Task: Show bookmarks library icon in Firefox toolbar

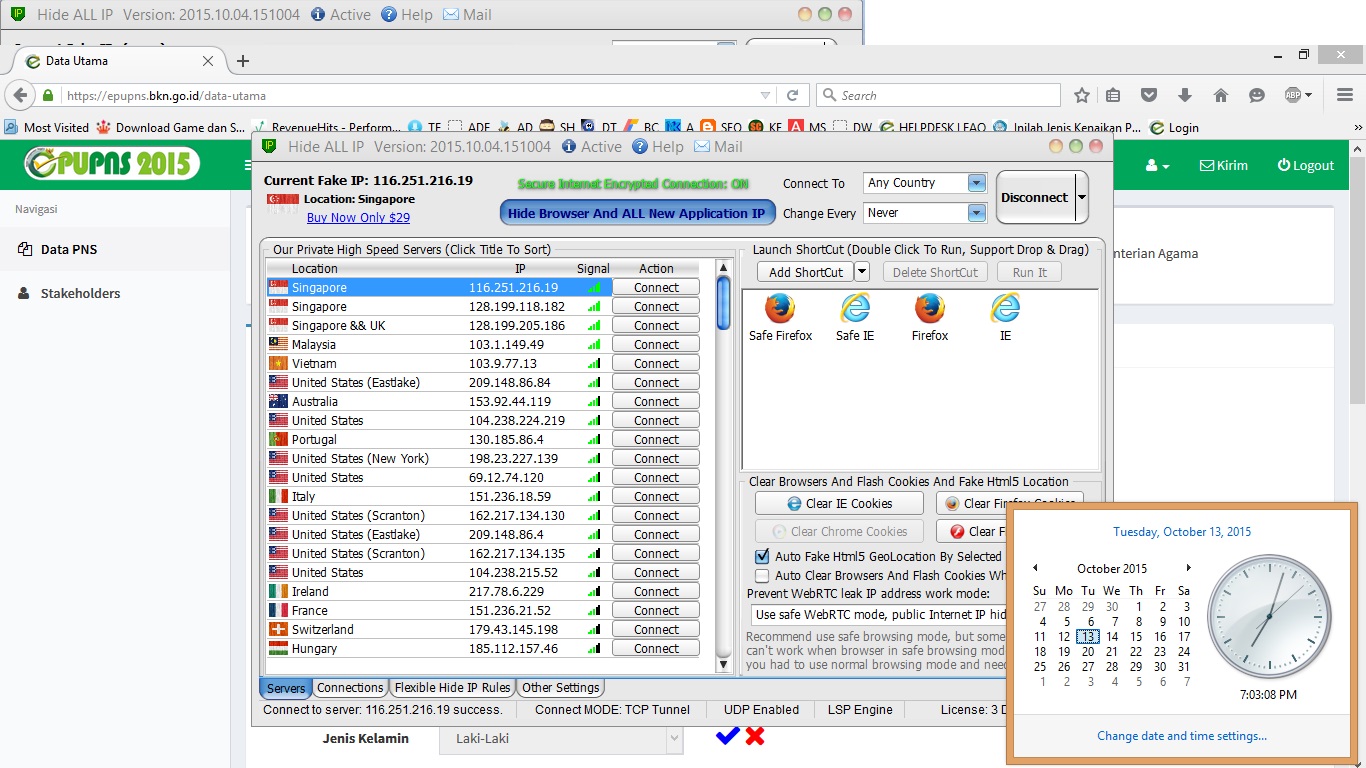Action: [x=1113, y=95]
